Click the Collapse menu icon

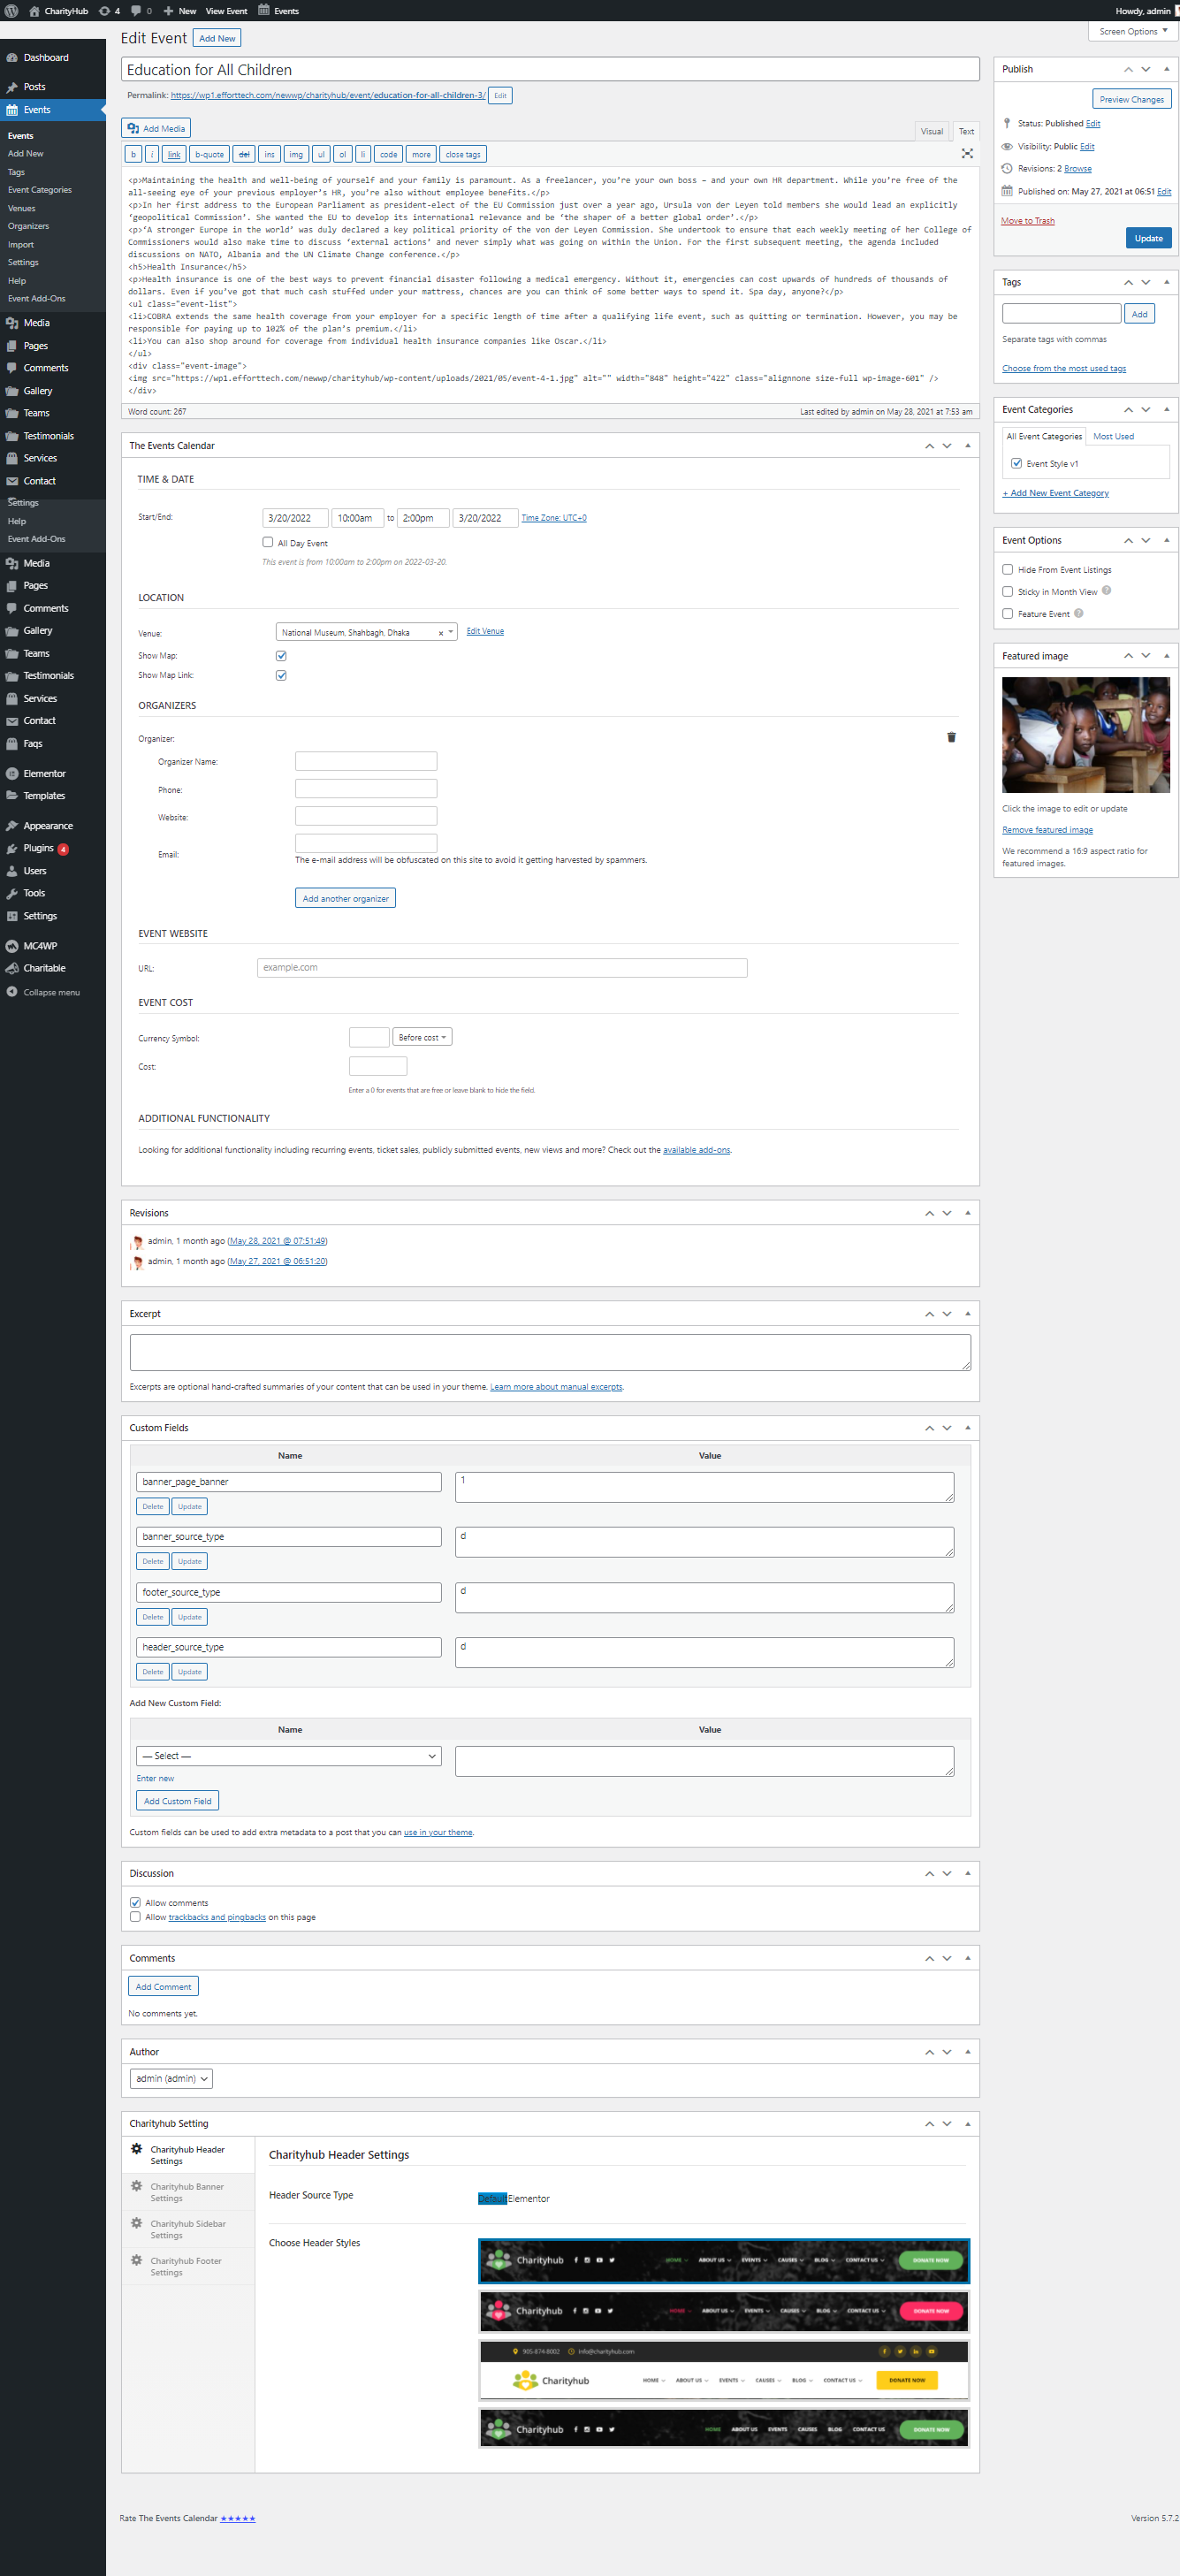tap(12, 992)
